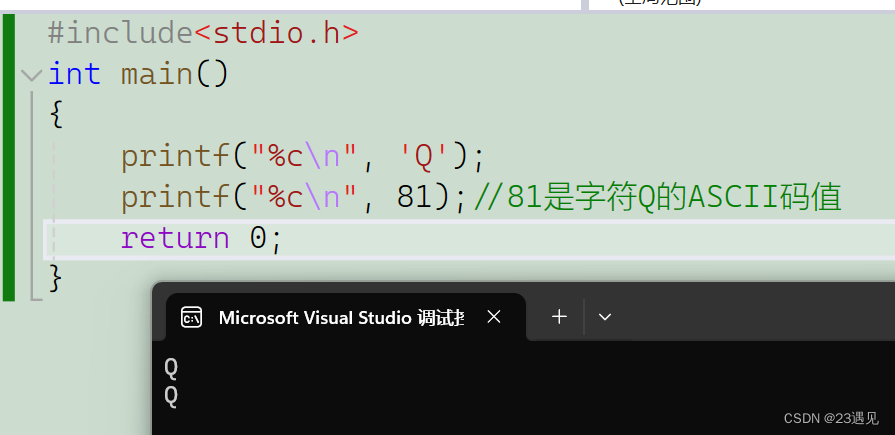Click the printf line printing 'Q'
The height and width of the screenshot is (435, 895).
point(303,156)
